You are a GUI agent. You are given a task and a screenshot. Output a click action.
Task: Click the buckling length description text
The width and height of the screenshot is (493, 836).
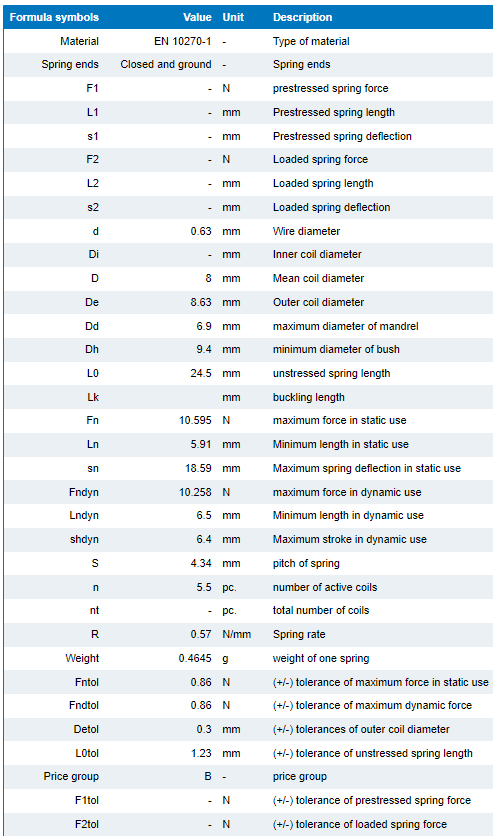point(309,397)
